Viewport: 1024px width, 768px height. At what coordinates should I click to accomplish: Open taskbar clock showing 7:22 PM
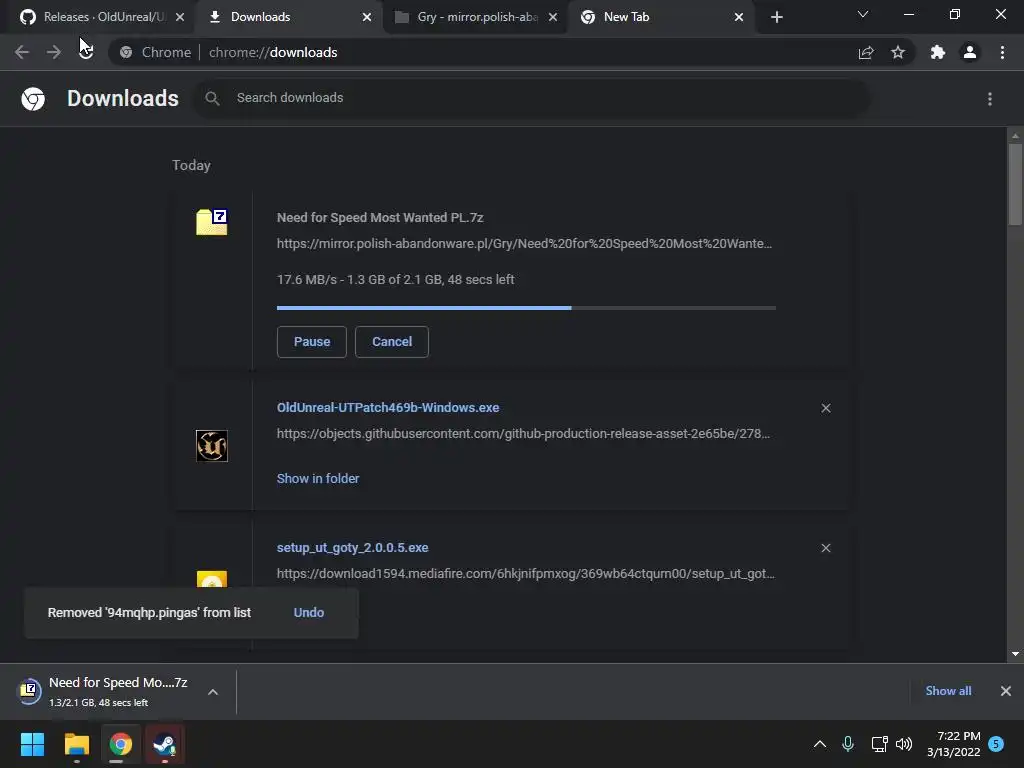[953, 744]
